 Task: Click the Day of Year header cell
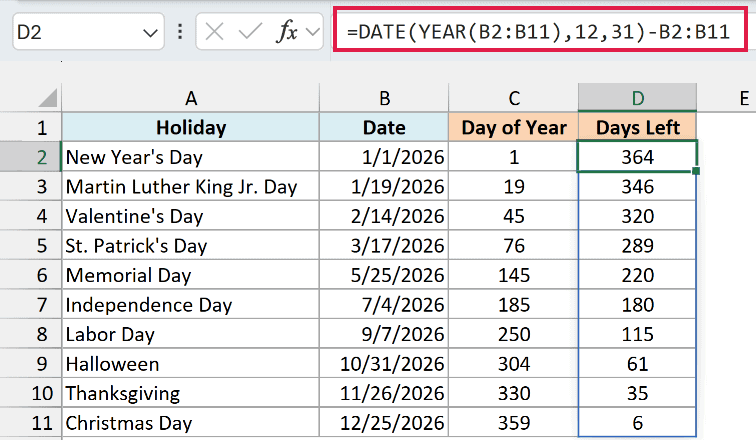pos(513,127)
